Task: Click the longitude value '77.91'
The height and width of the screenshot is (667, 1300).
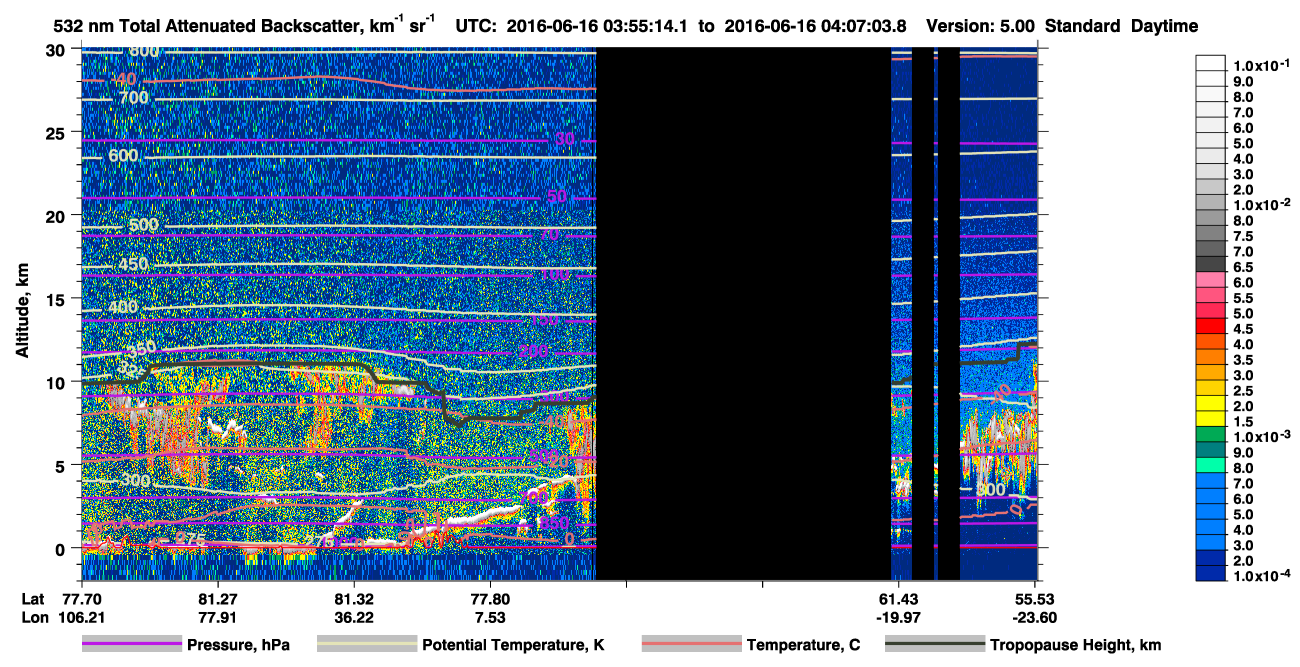Action: [217, 617]
